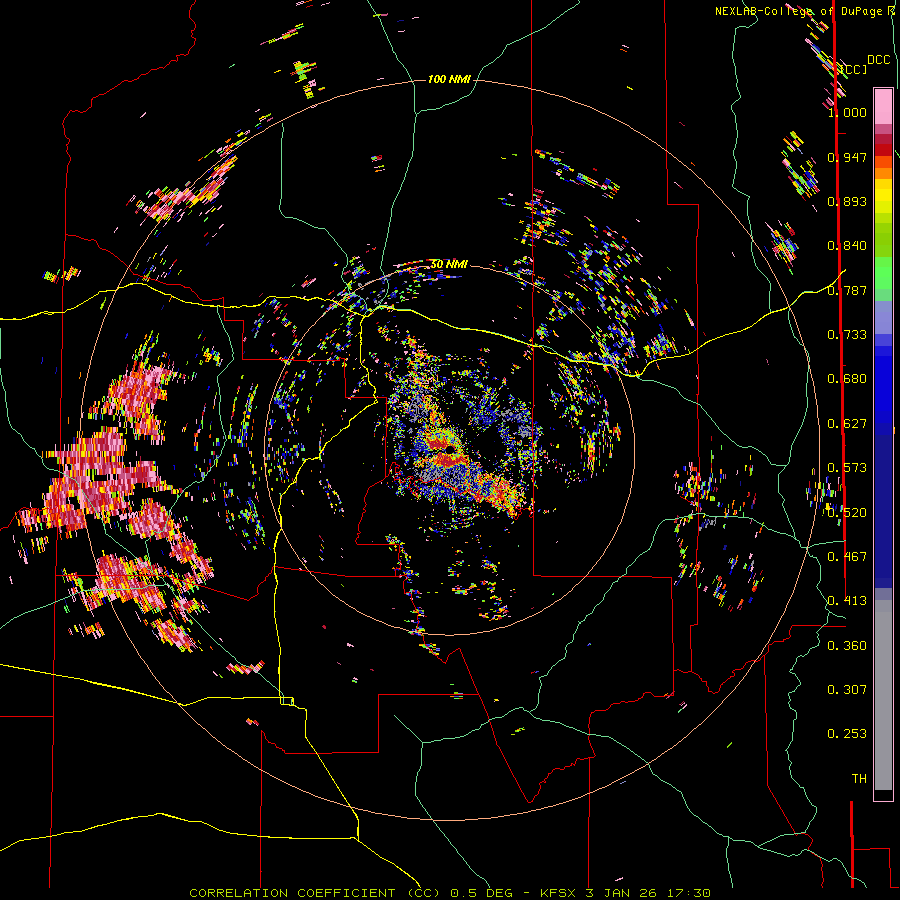Click the 0.840 legend value
Image resolution: width=900 pixels, height=900 pixels.
[847, 246]
